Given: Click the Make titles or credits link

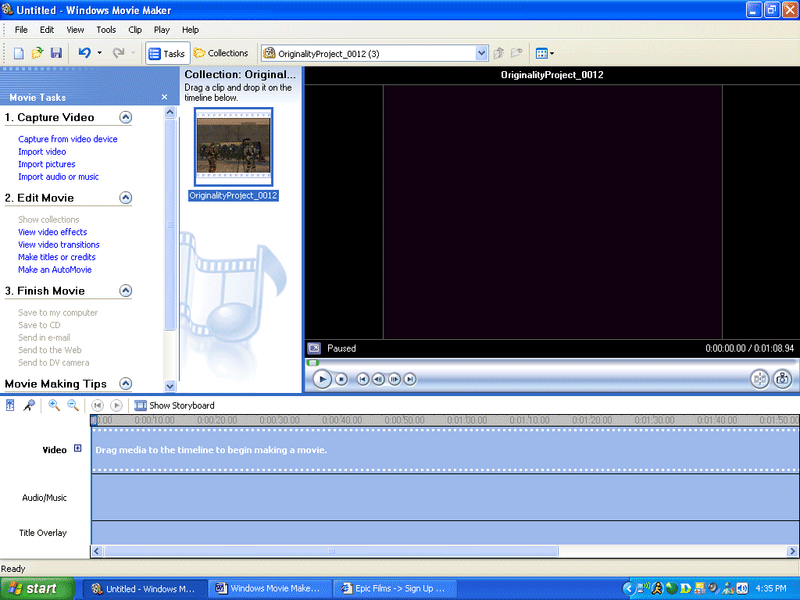Looking at the screenshot, I should tap(57, 257).
